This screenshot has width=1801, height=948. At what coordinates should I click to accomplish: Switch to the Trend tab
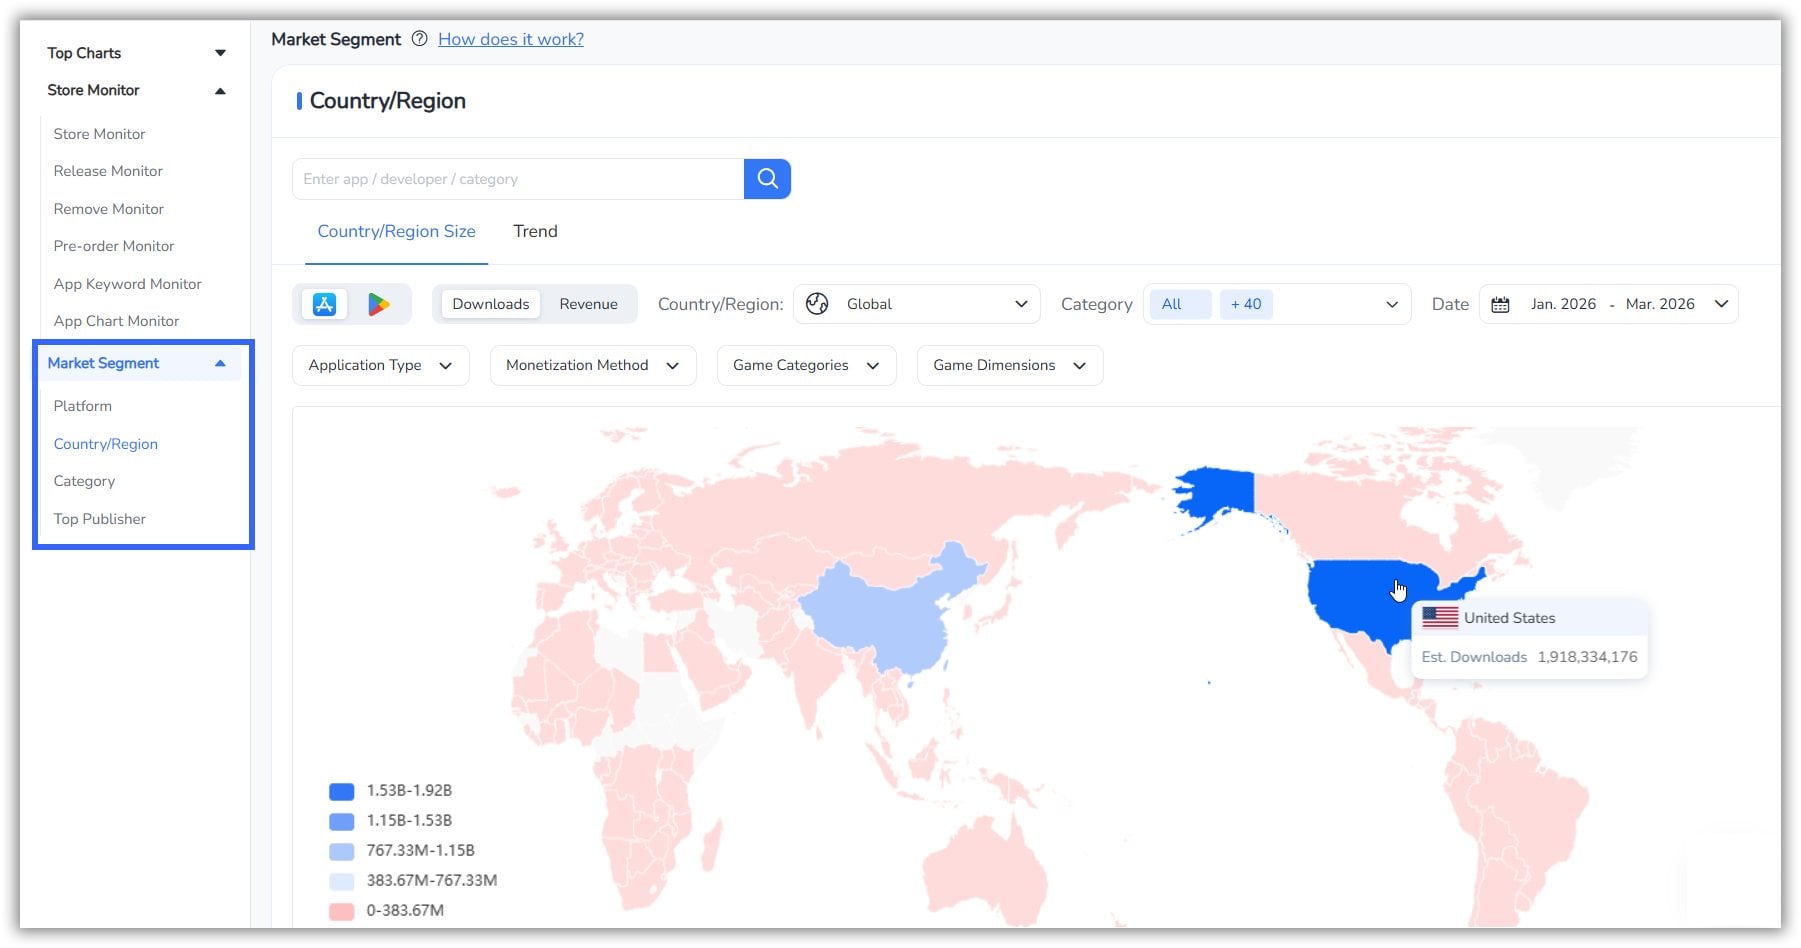535,231
